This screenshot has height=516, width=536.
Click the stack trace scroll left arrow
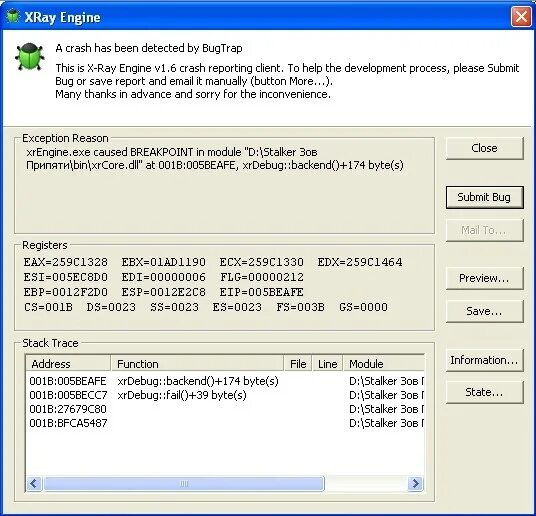coord(34,484)
